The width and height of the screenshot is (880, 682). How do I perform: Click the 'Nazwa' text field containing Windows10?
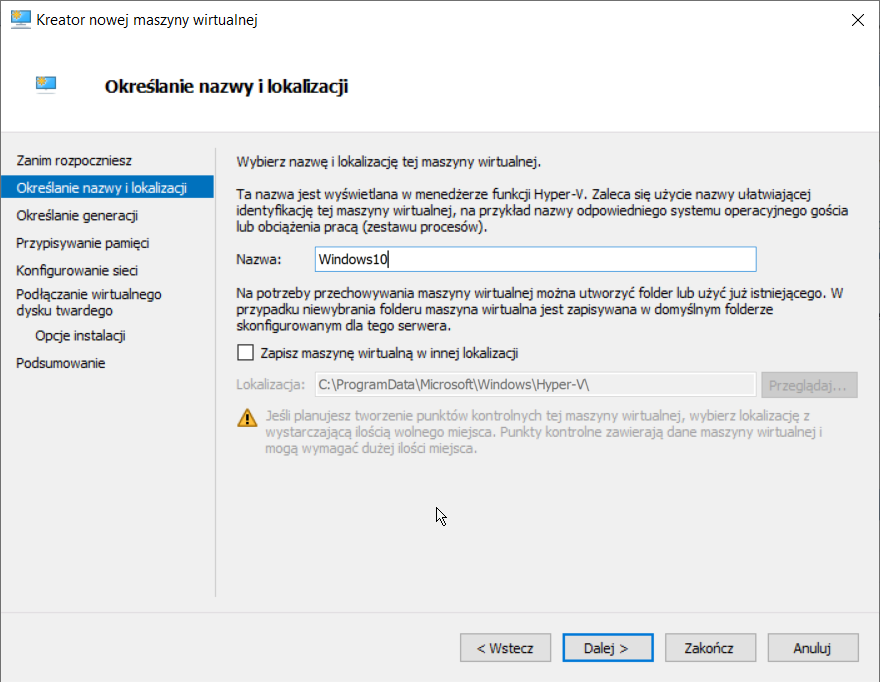click(534, 259)
